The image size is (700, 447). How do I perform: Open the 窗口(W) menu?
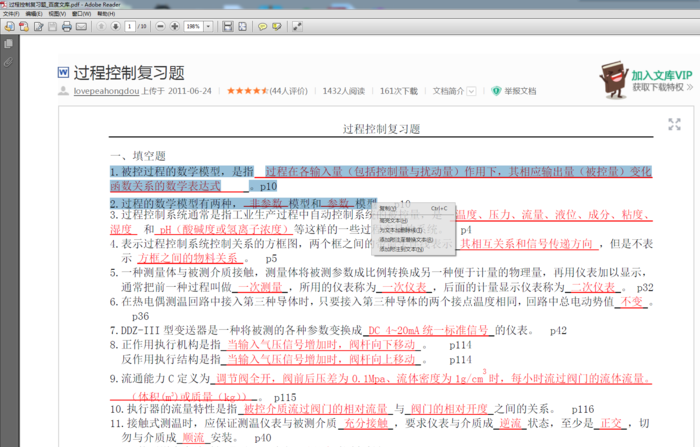pos(81,14)
